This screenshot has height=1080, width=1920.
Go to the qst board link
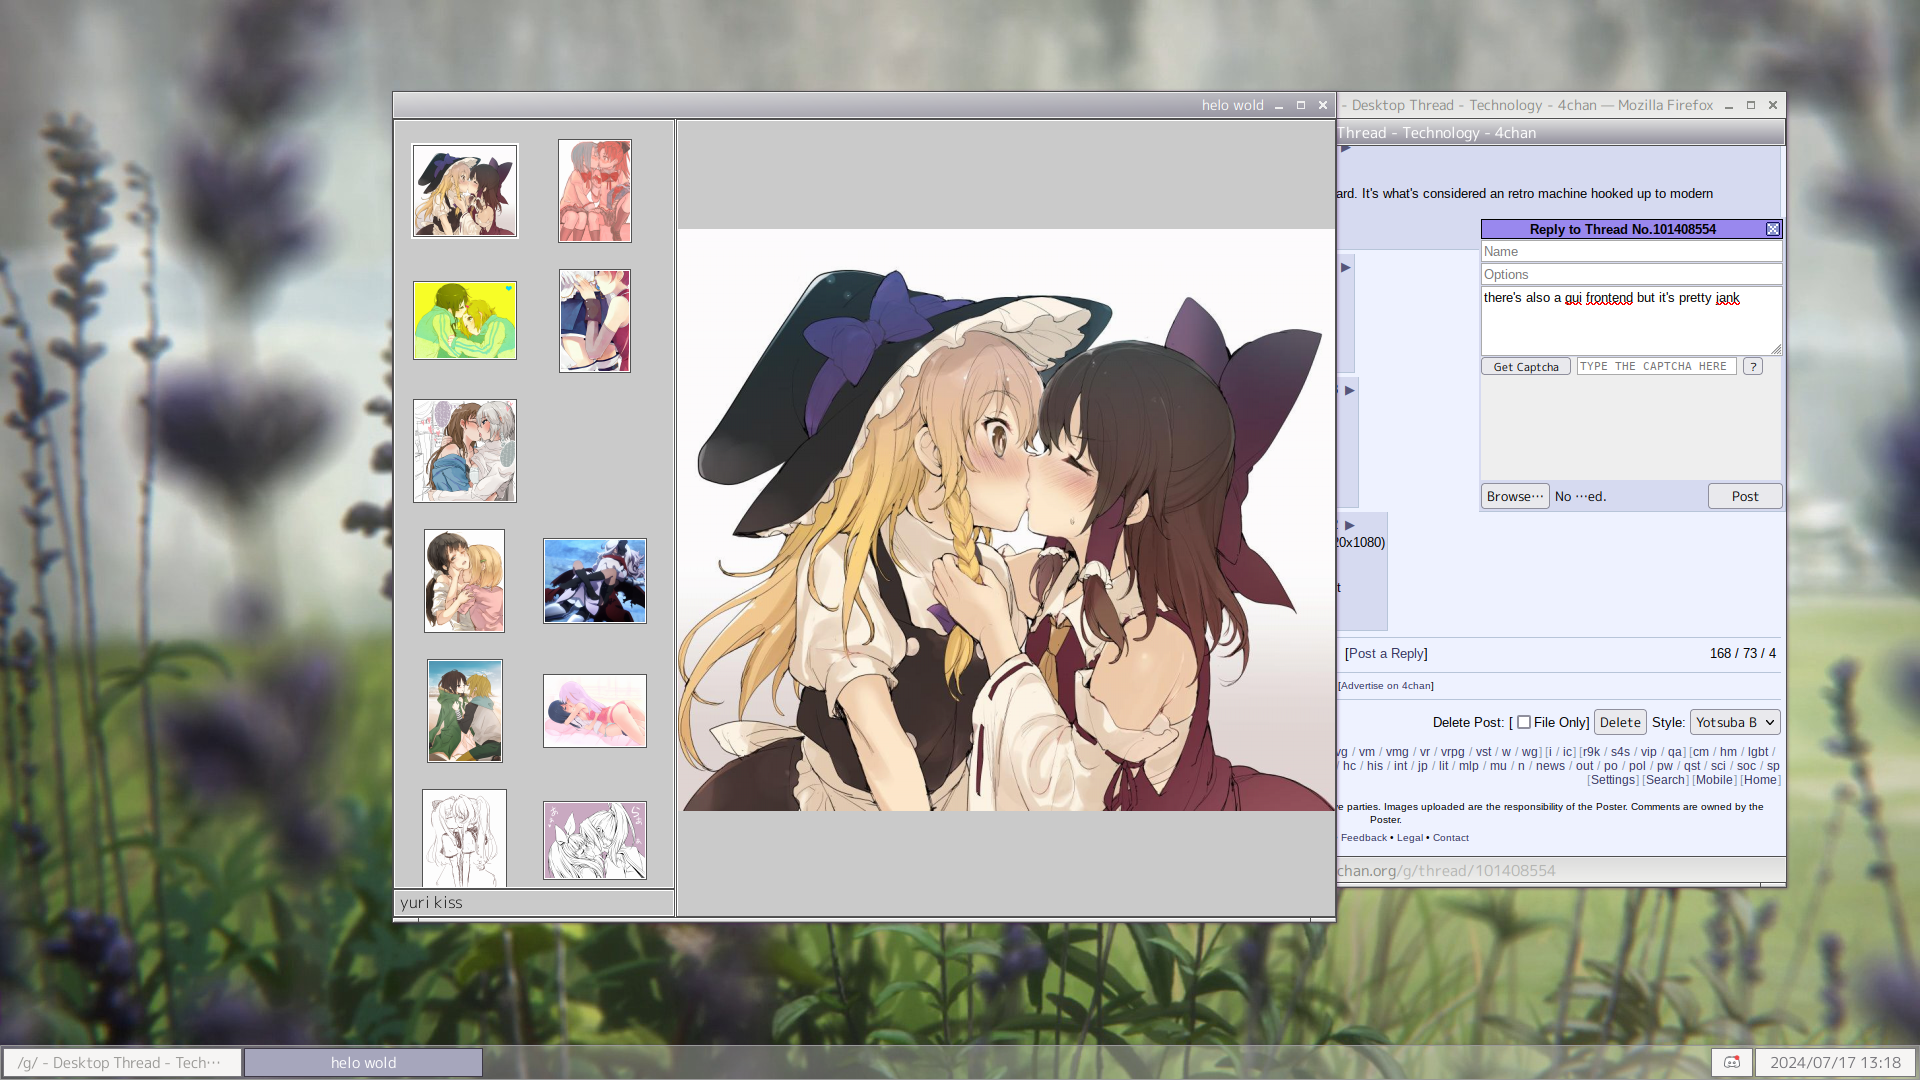coord(1691,766)
